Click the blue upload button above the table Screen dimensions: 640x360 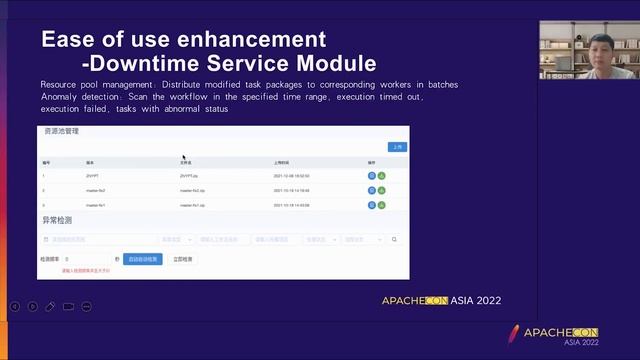click(x=397, y=147)
